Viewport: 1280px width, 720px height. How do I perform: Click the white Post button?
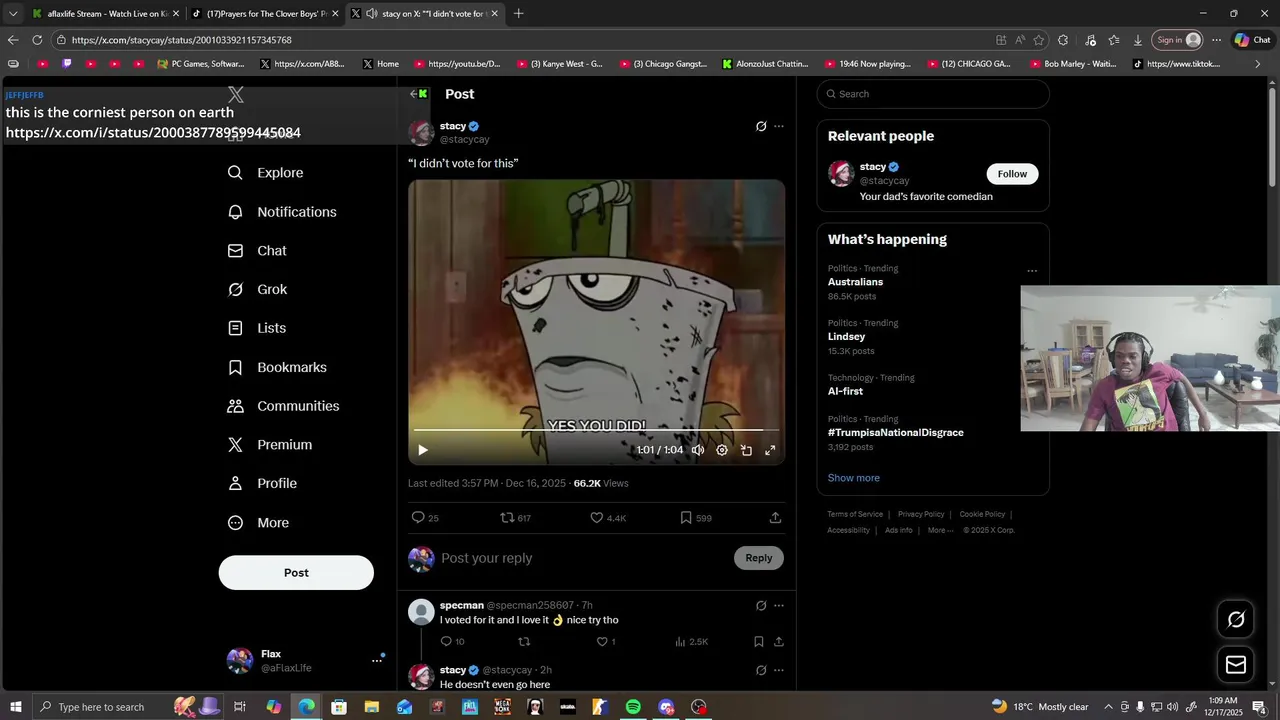coord(296,573)
